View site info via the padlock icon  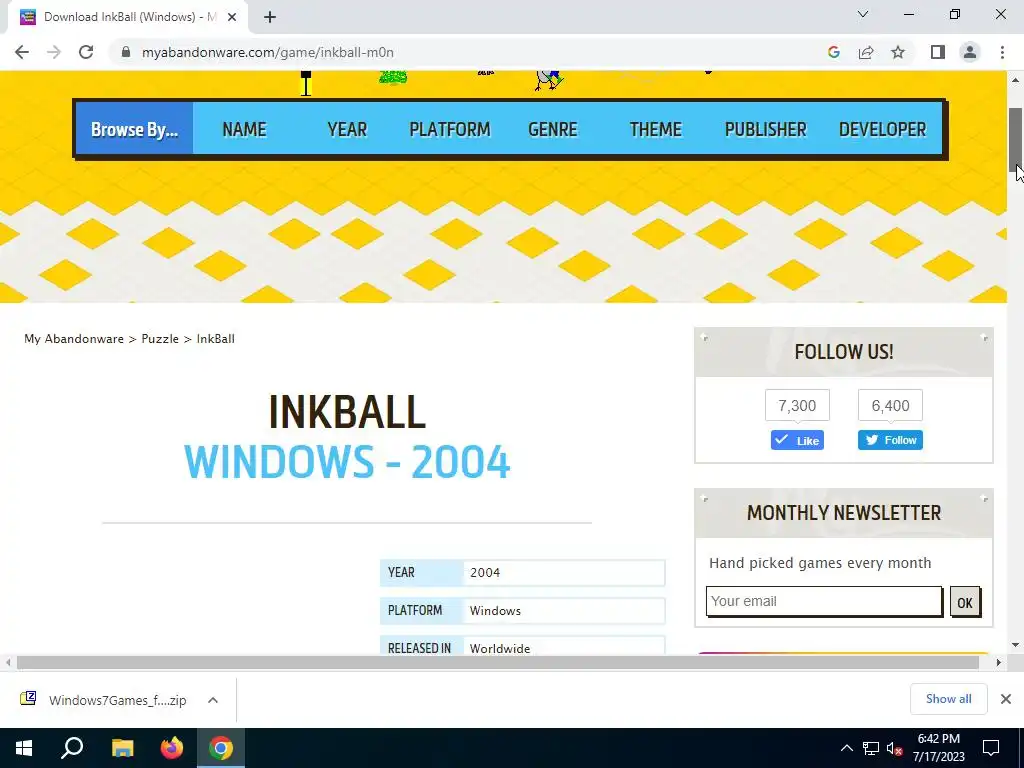(x=126, y=52)
